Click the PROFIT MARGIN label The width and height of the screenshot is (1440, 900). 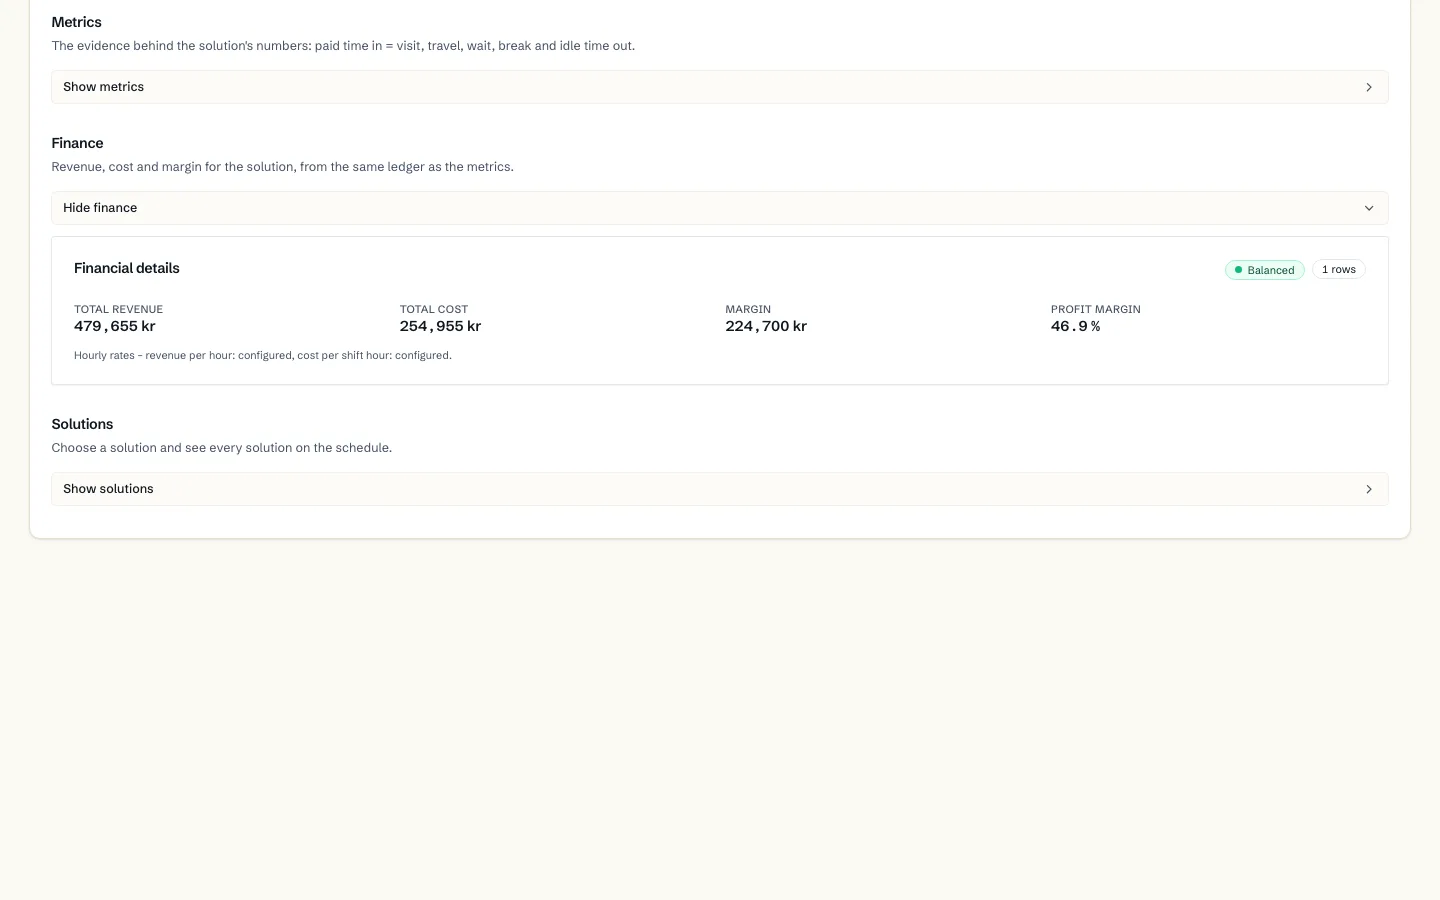pyautogui.click(x=1096, y=309)
